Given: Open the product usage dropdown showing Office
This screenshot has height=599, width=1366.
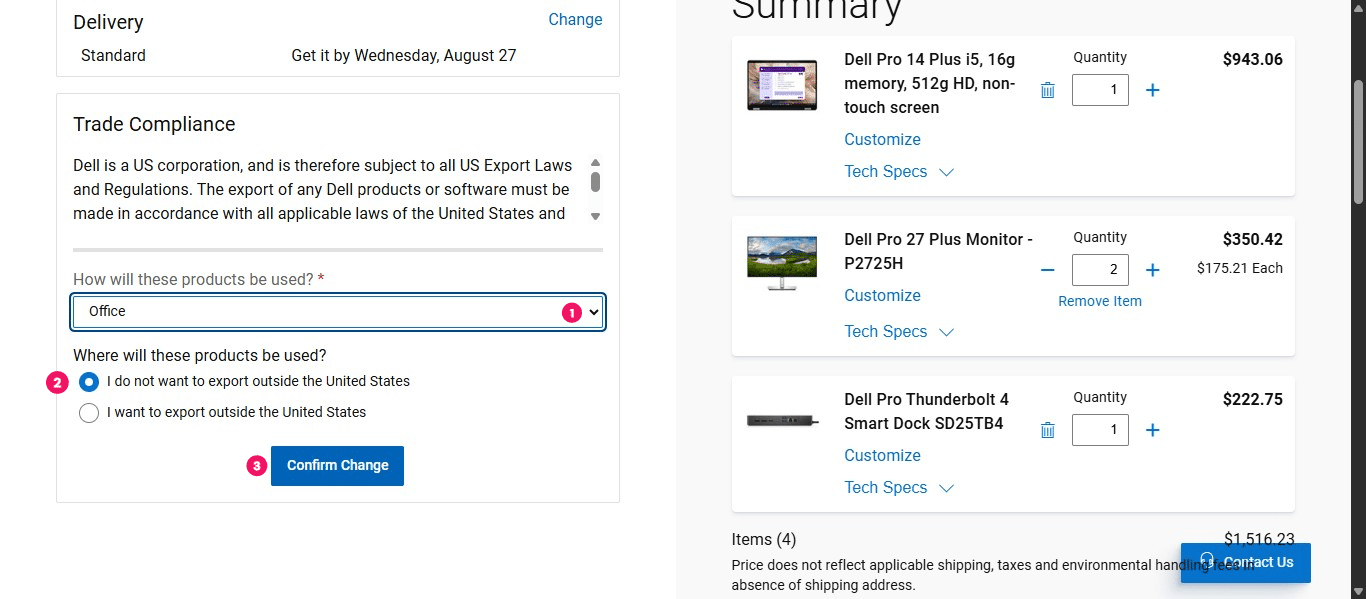Looking at the screenshot, I should [x=338, y=312].
